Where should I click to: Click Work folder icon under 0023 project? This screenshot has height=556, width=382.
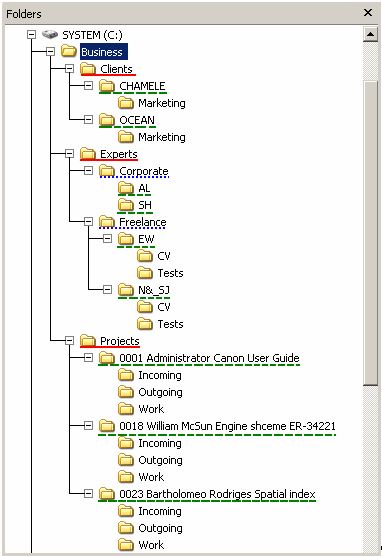126,544
